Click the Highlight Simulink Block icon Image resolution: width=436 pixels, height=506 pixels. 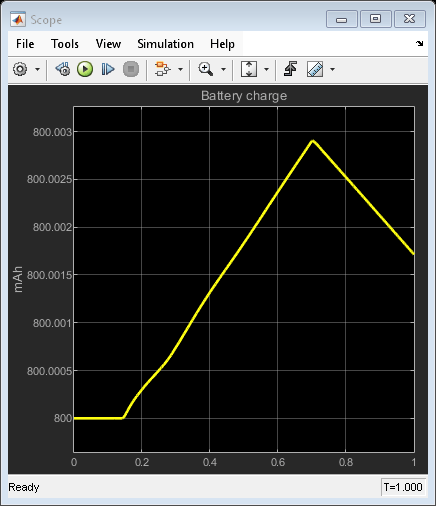pyautogui.click(x=162, y=69)
